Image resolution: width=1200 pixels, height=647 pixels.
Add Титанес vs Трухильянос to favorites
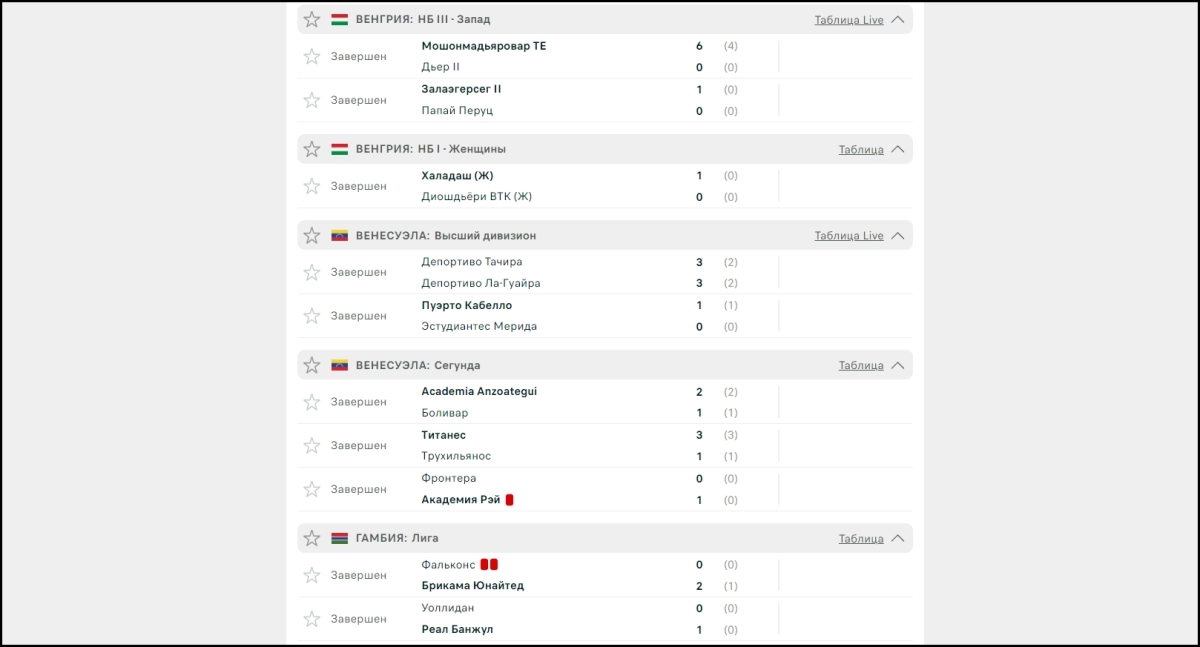click(312, 446)
